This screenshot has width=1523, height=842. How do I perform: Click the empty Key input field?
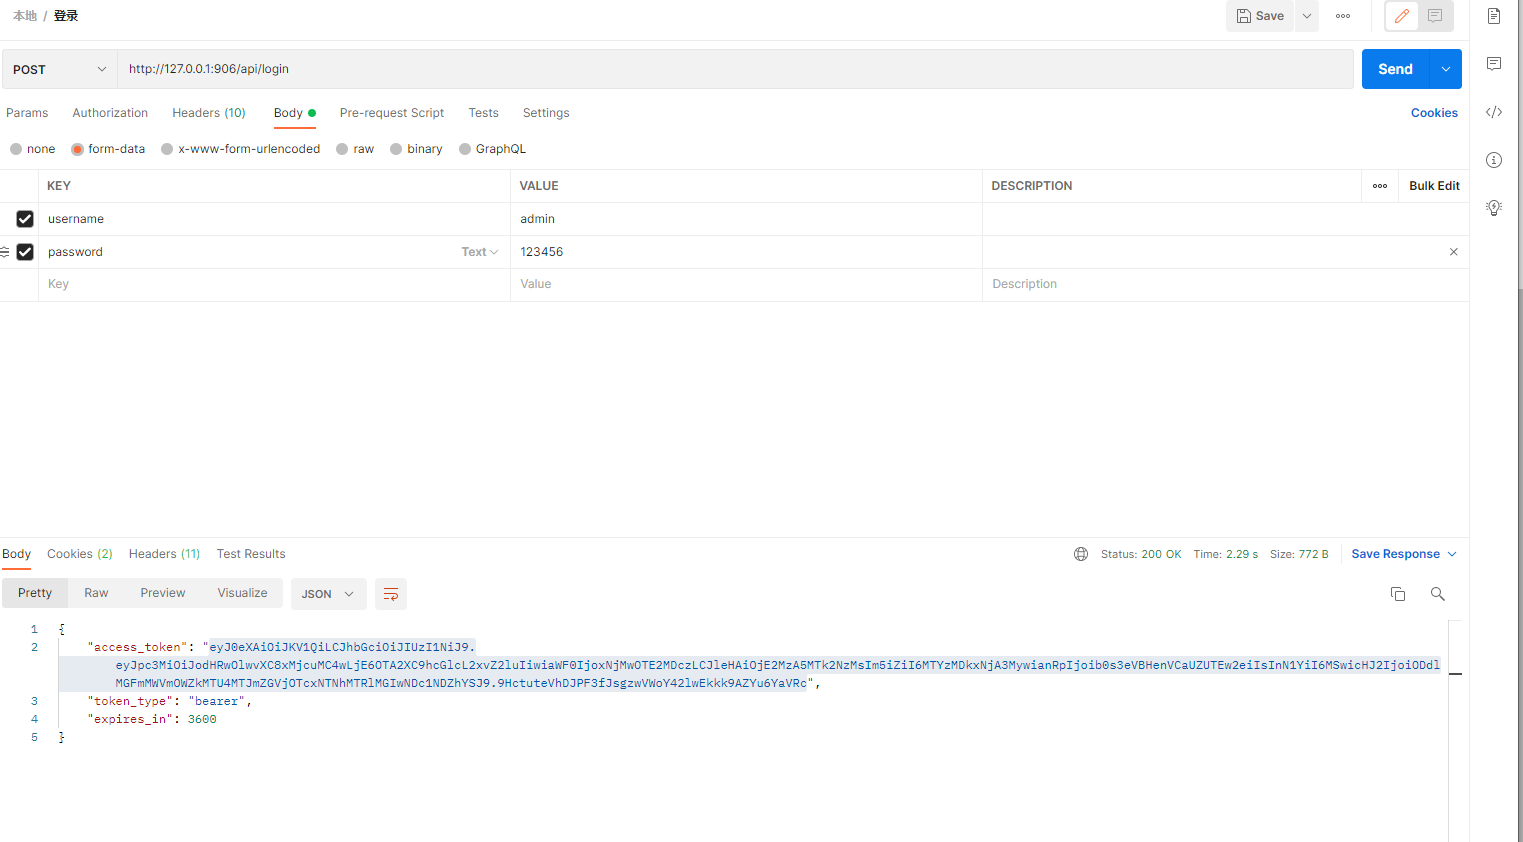click(274, 284)
